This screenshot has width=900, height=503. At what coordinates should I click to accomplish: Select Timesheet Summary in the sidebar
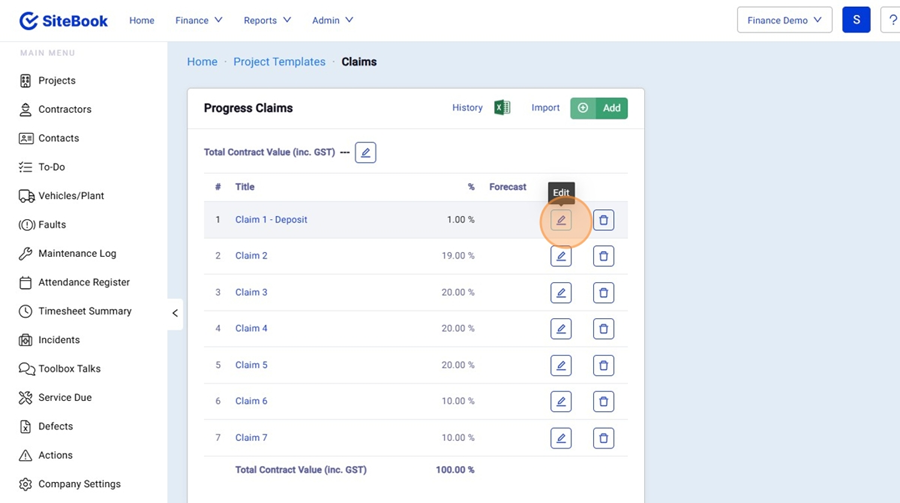84,311
